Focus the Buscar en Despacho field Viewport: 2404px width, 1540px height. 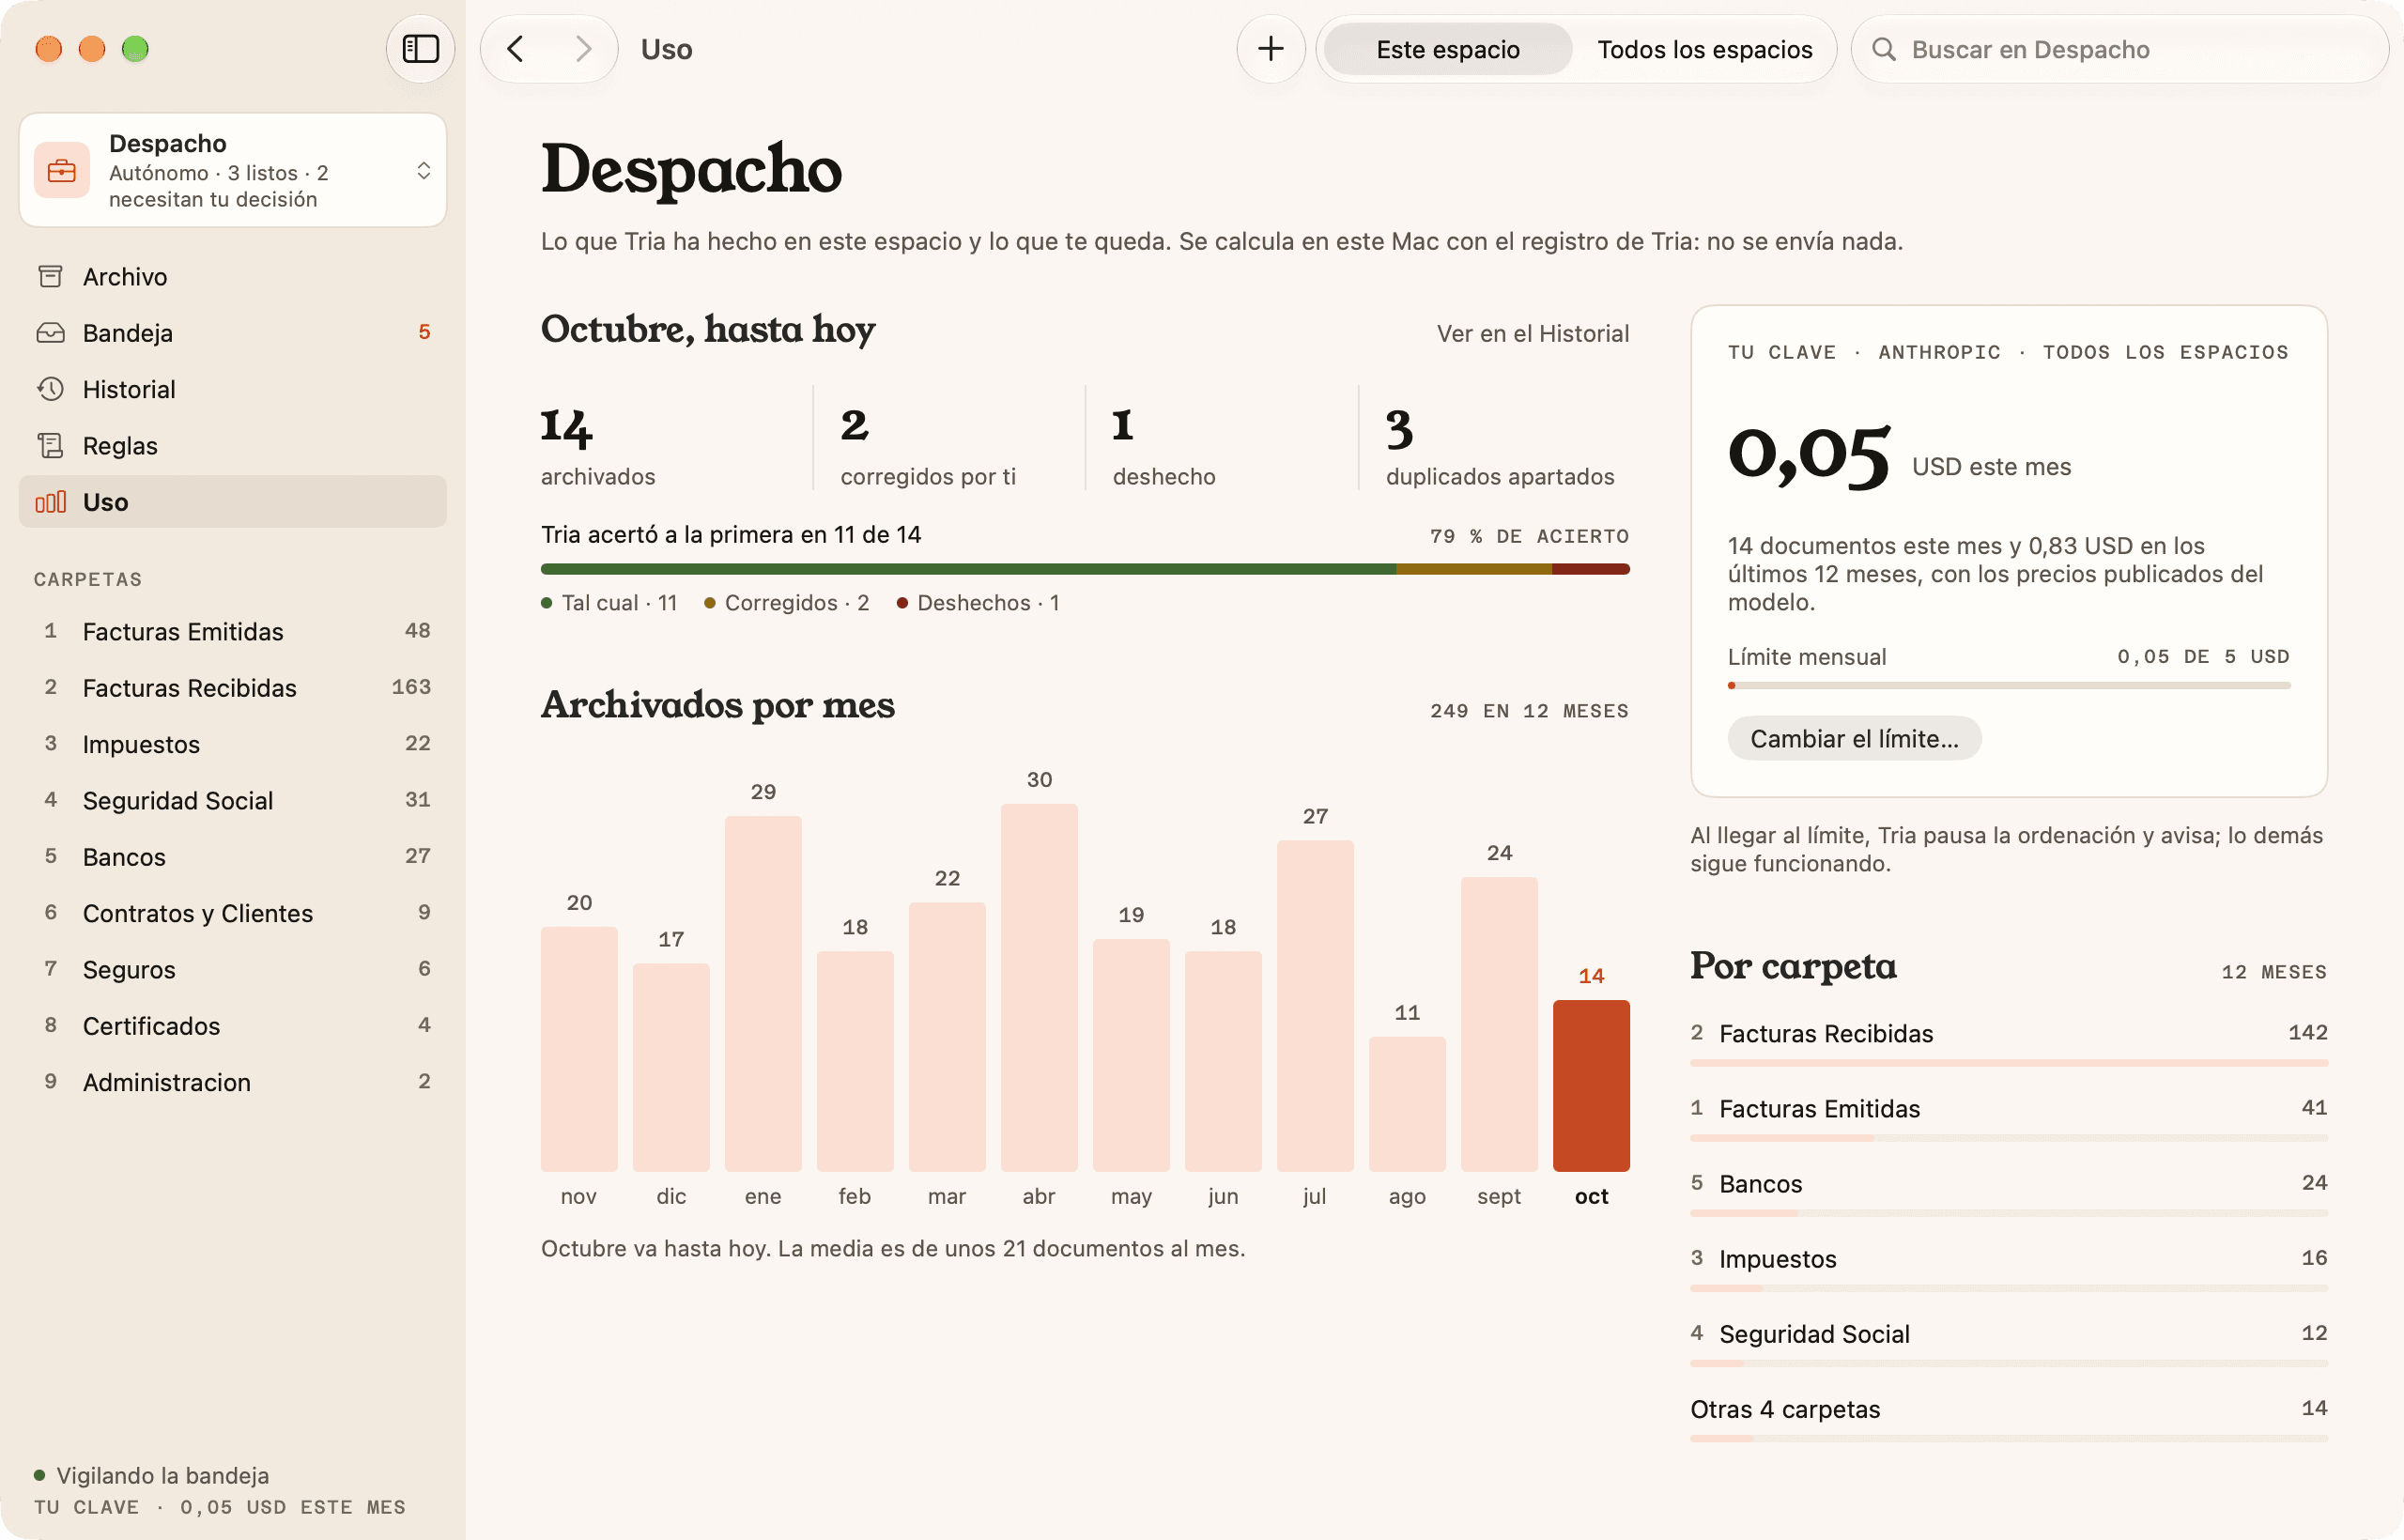pos(2120,49)
